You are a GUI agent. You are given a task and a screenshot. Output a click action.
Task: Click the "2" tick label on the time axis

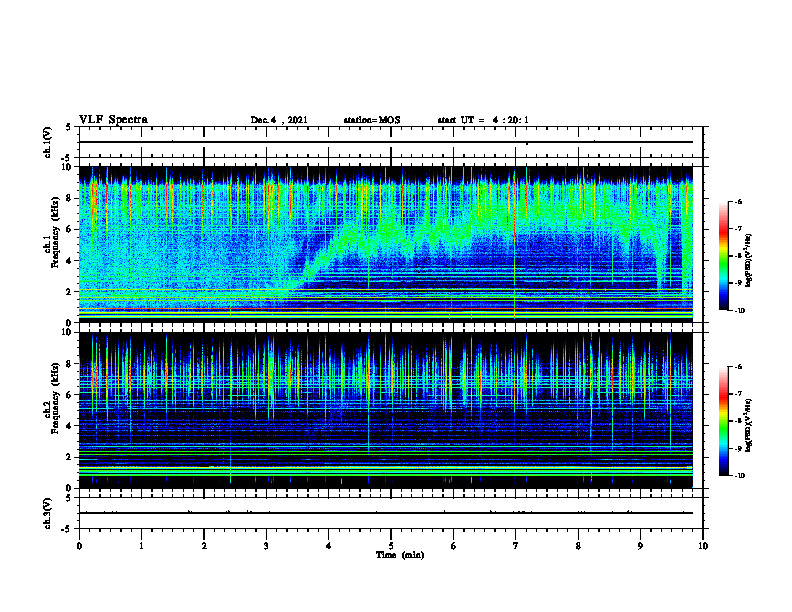click(204, 546)
